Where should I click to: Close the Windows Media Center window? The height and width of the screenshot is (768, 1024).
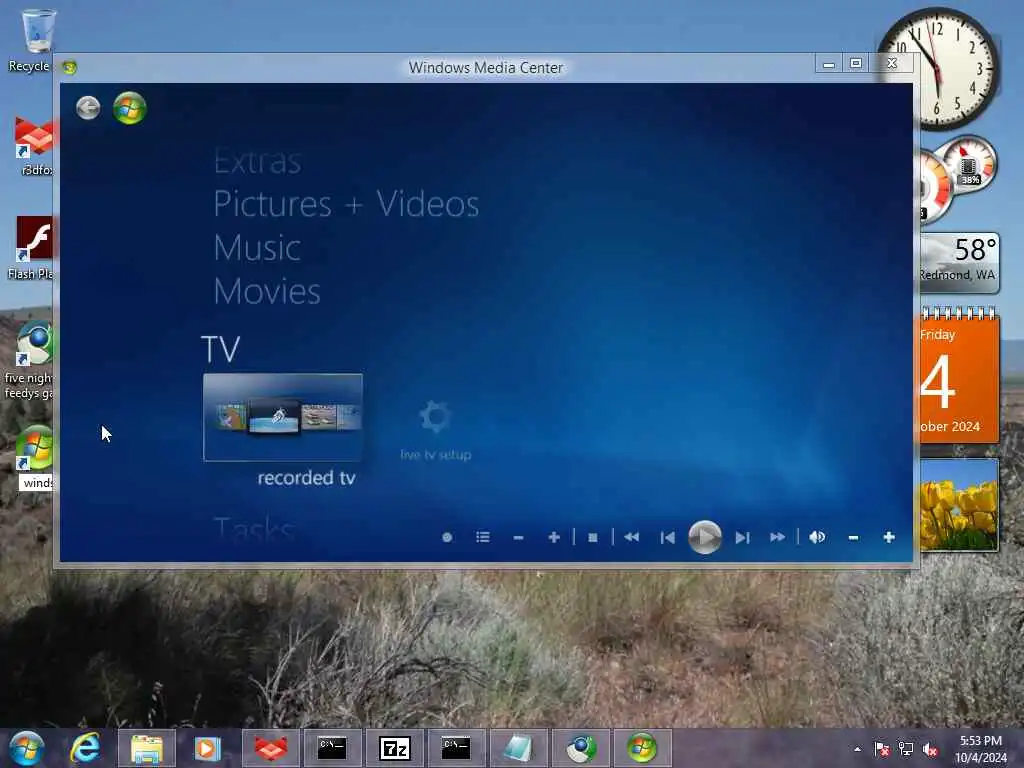(891, 63)
